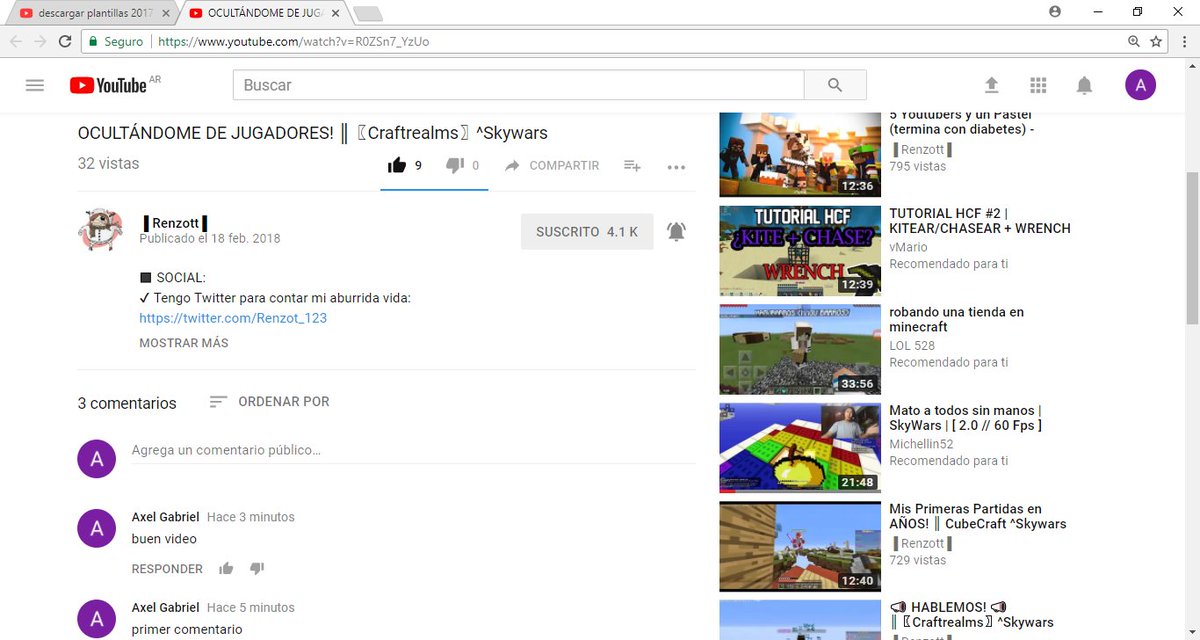Open the ORDENAR POR sort dropdown
The width and height of the screenshot is (1200, 640).
pyautogui.click(x=269, y=402)
